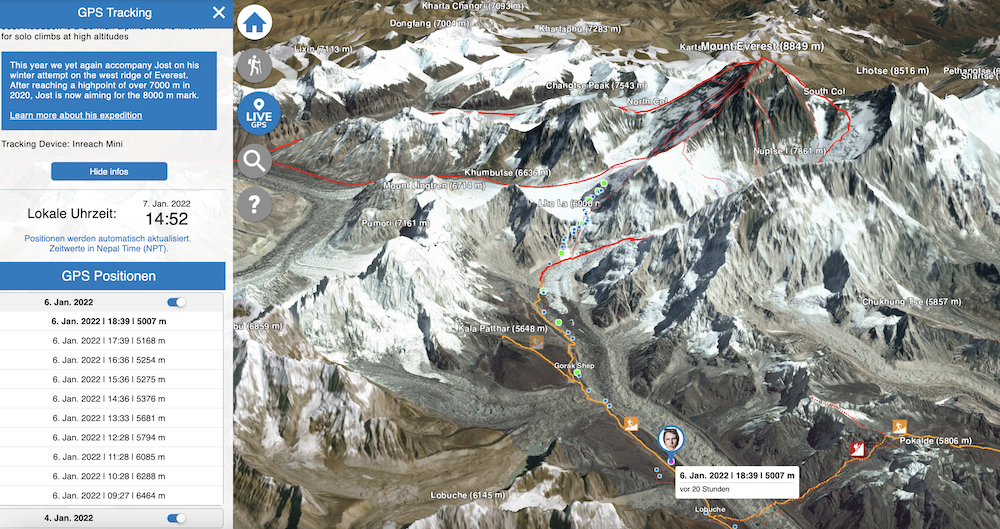The width and height of the screenshot is (1000, 529).
Task: Open the help question mark icon
Action: tap(254, 204)
